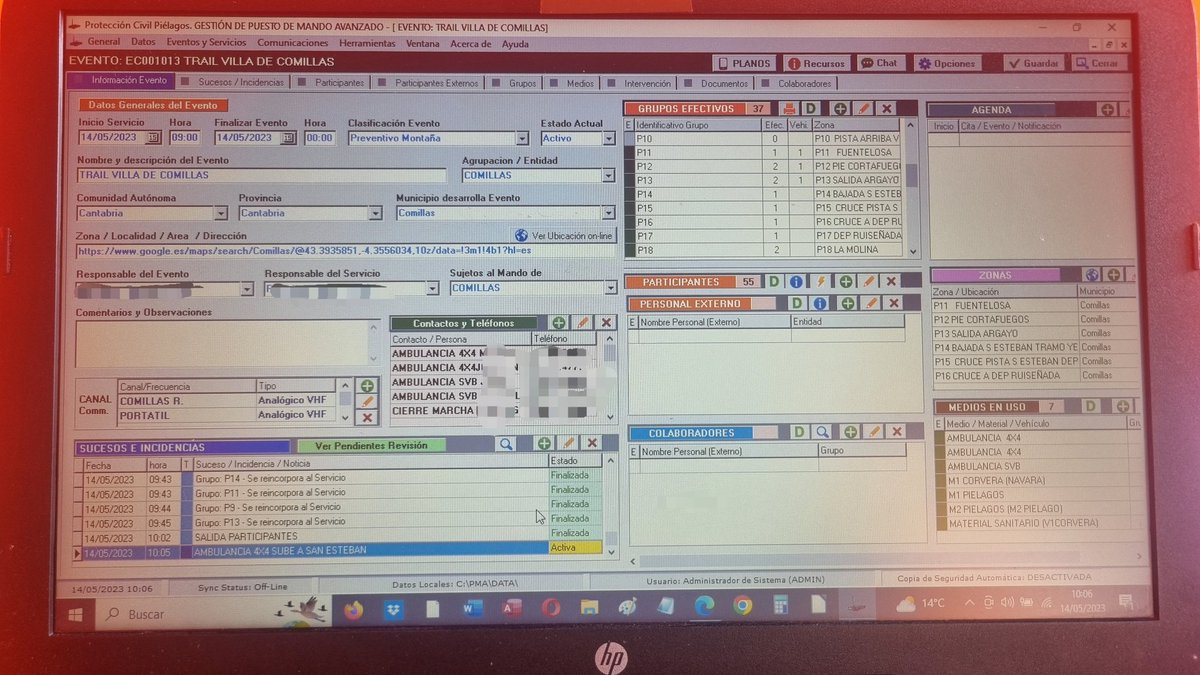
Task: Add a collaborator in Colaboradores panel
Action: (x=850, y=432)
